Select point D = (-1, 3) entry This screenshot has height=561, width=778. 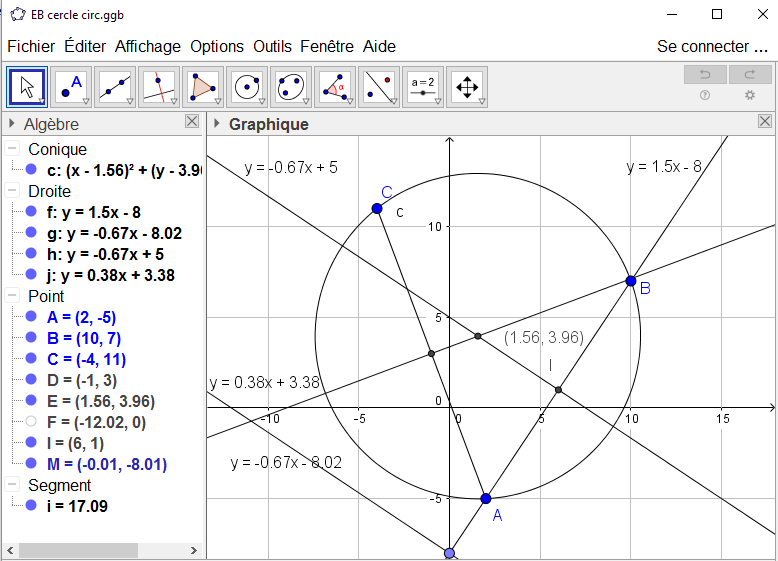(x=82, y=380)
